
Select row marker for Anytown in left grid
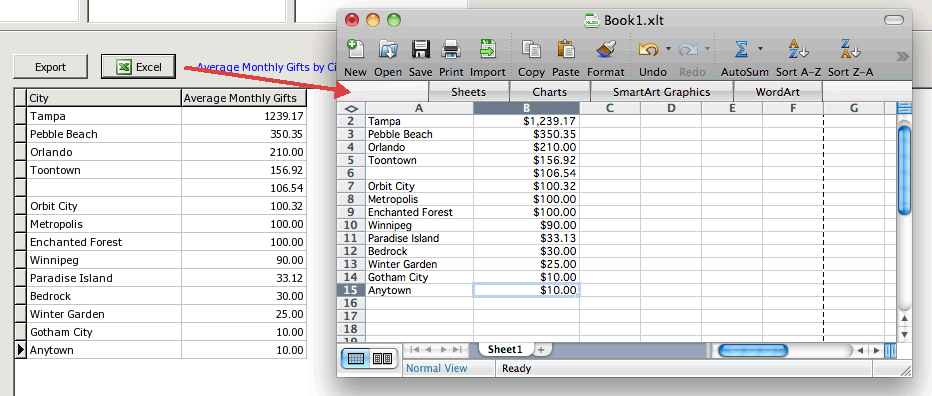[x=21, y=350]
